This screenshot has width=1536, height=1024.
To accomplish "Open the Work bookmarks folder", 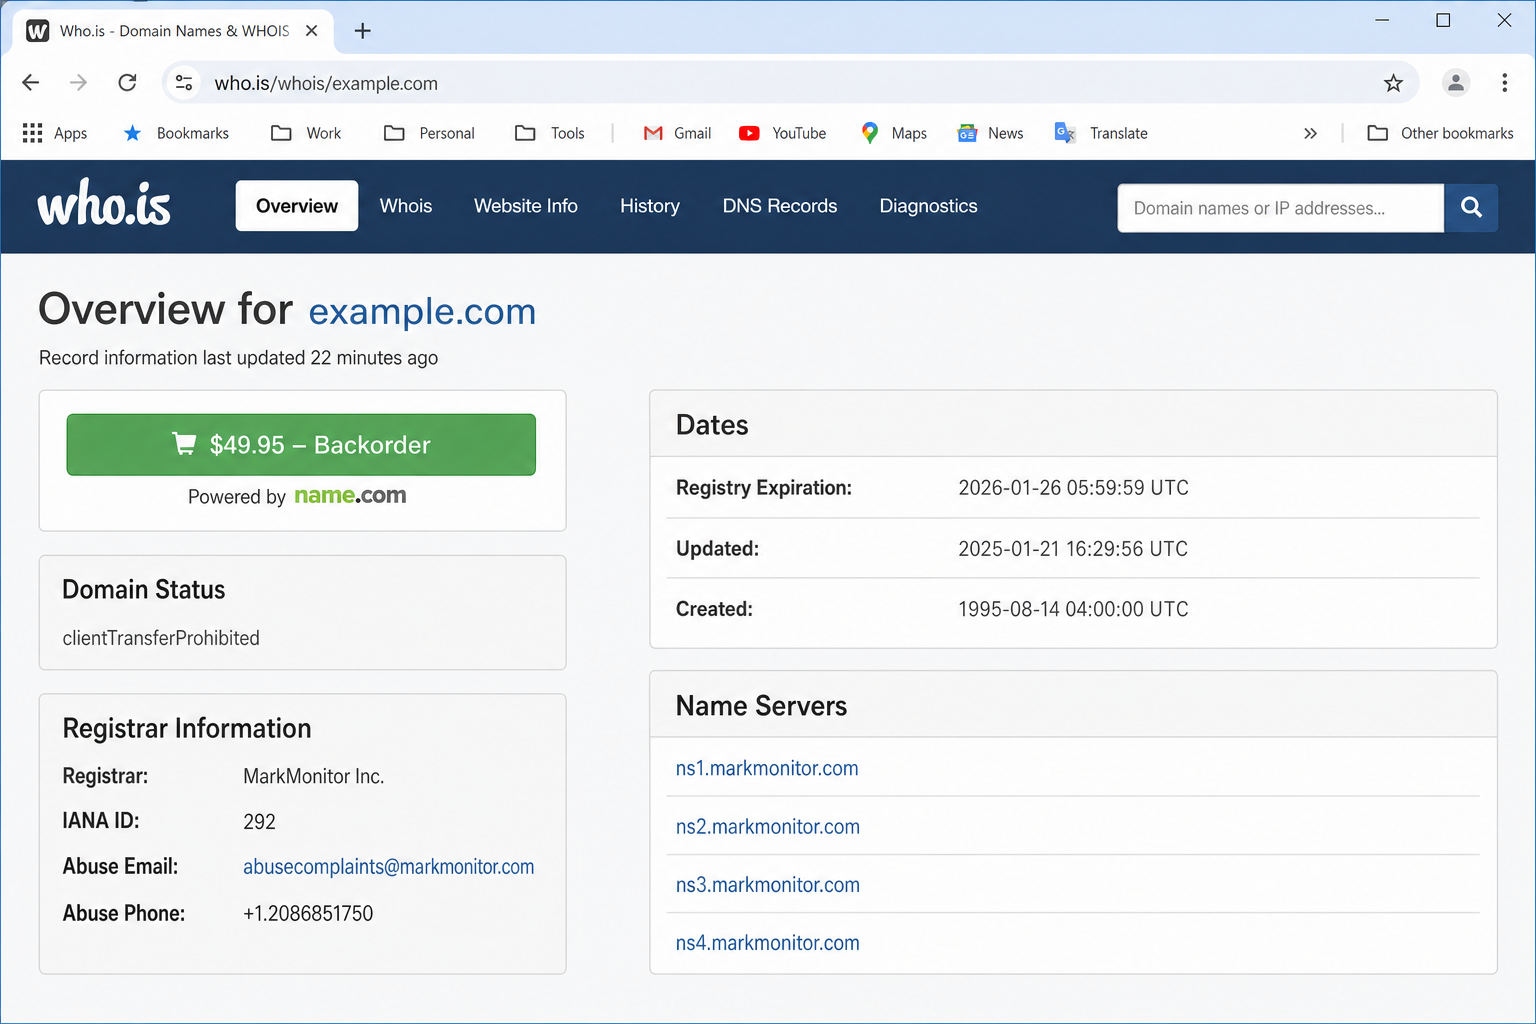I will click(x=306, y=133).
